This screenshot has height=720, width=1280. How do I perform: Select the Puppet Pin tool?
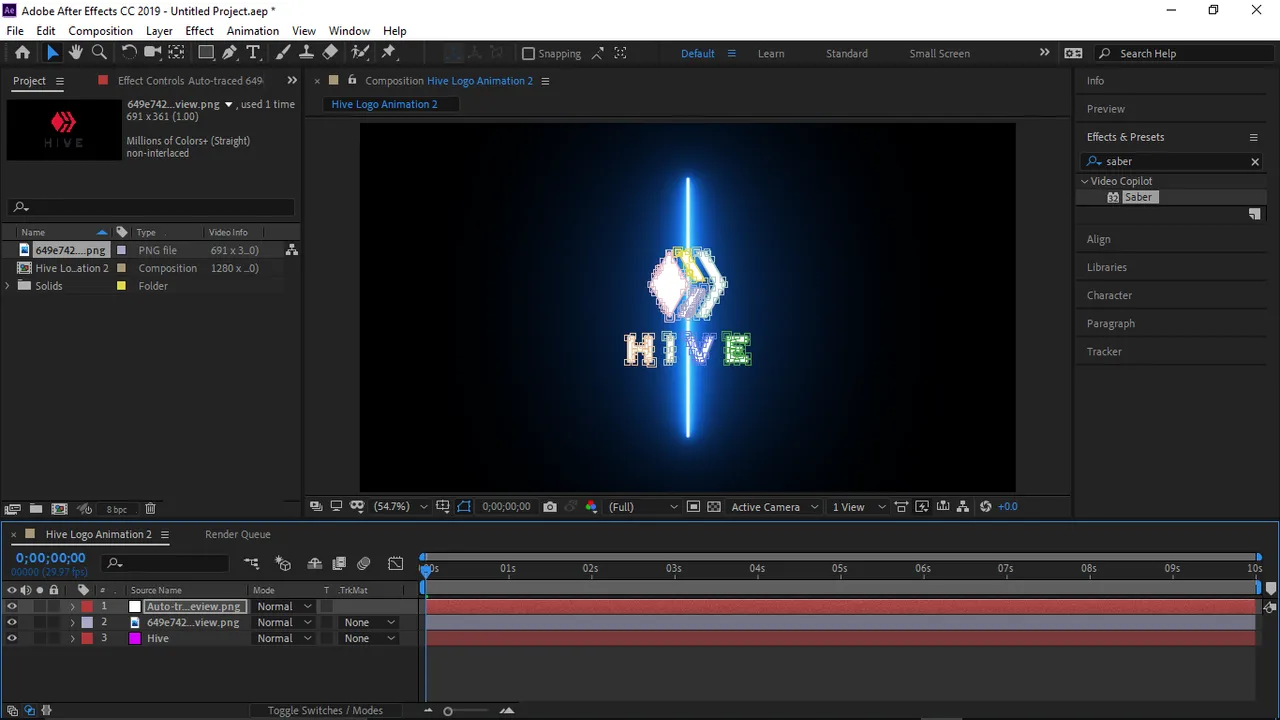(389, 53)
